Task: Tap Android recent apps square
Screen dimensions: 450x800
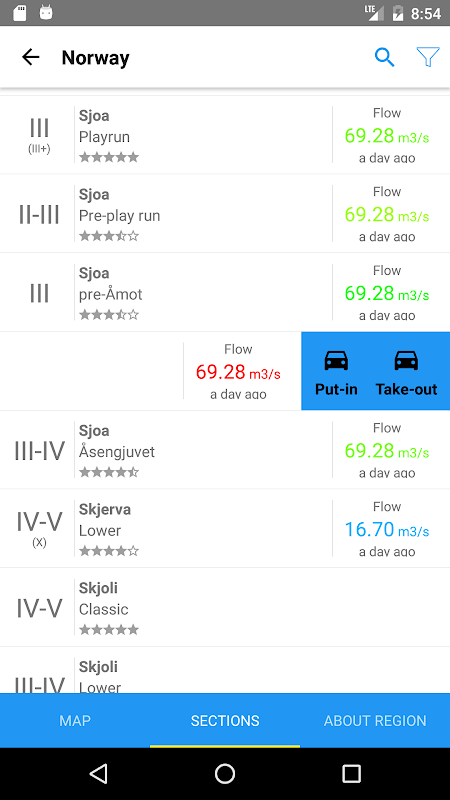Action: 351,773
